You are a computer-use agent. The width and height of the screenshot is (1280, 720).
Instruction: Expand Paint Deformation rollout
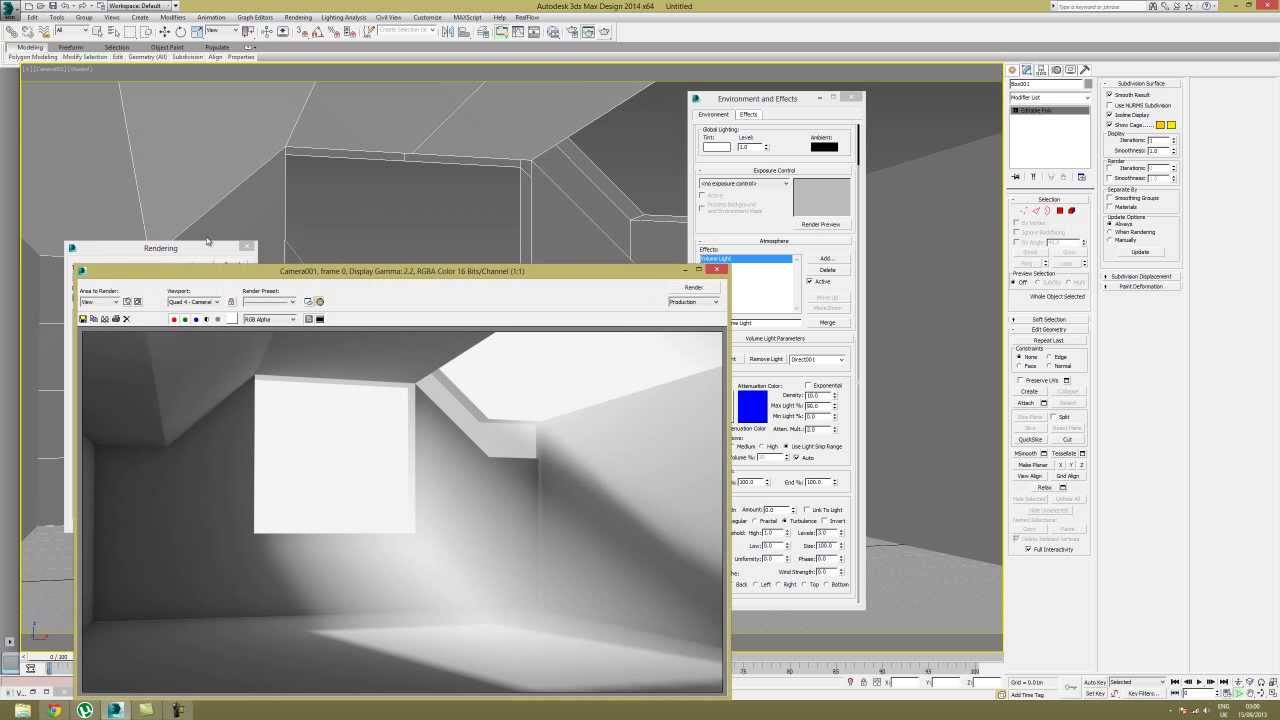1141,286
